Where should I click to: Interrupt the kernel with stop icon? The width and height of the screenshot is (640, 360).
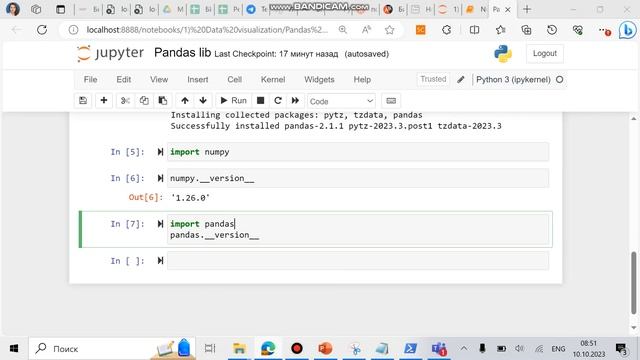(x=260, y=100)
